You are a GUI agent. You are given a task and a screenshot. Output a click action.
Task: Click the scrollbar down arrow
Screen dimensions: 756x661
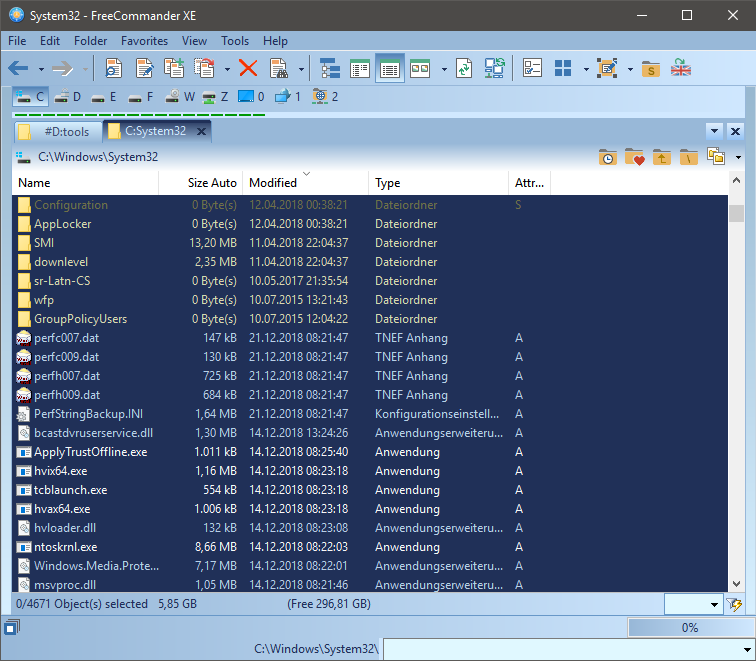point(736,584)
